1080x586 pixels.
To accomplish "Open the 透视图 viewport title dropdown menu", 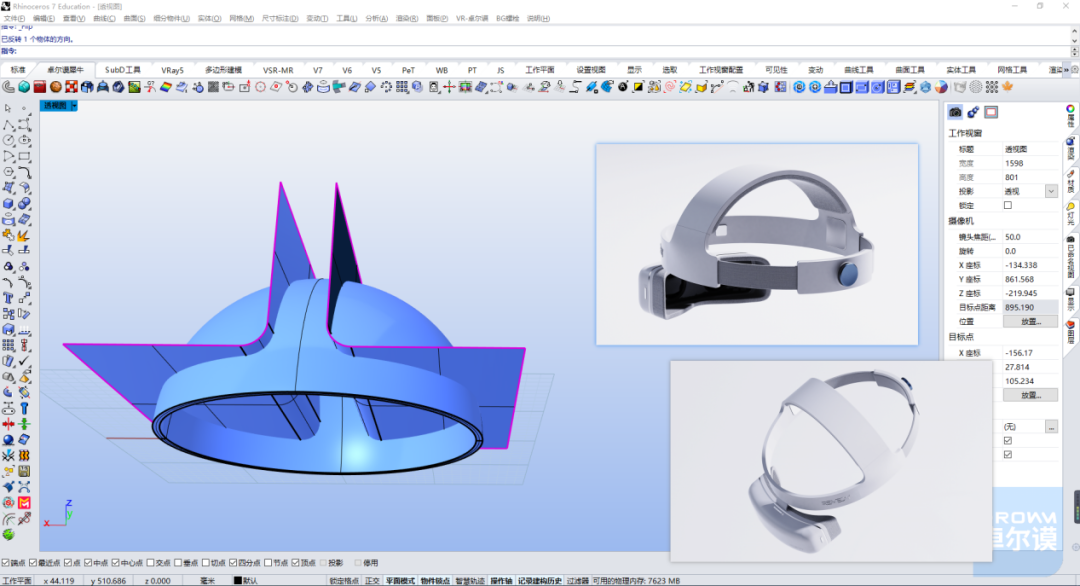I will [73, 105].
